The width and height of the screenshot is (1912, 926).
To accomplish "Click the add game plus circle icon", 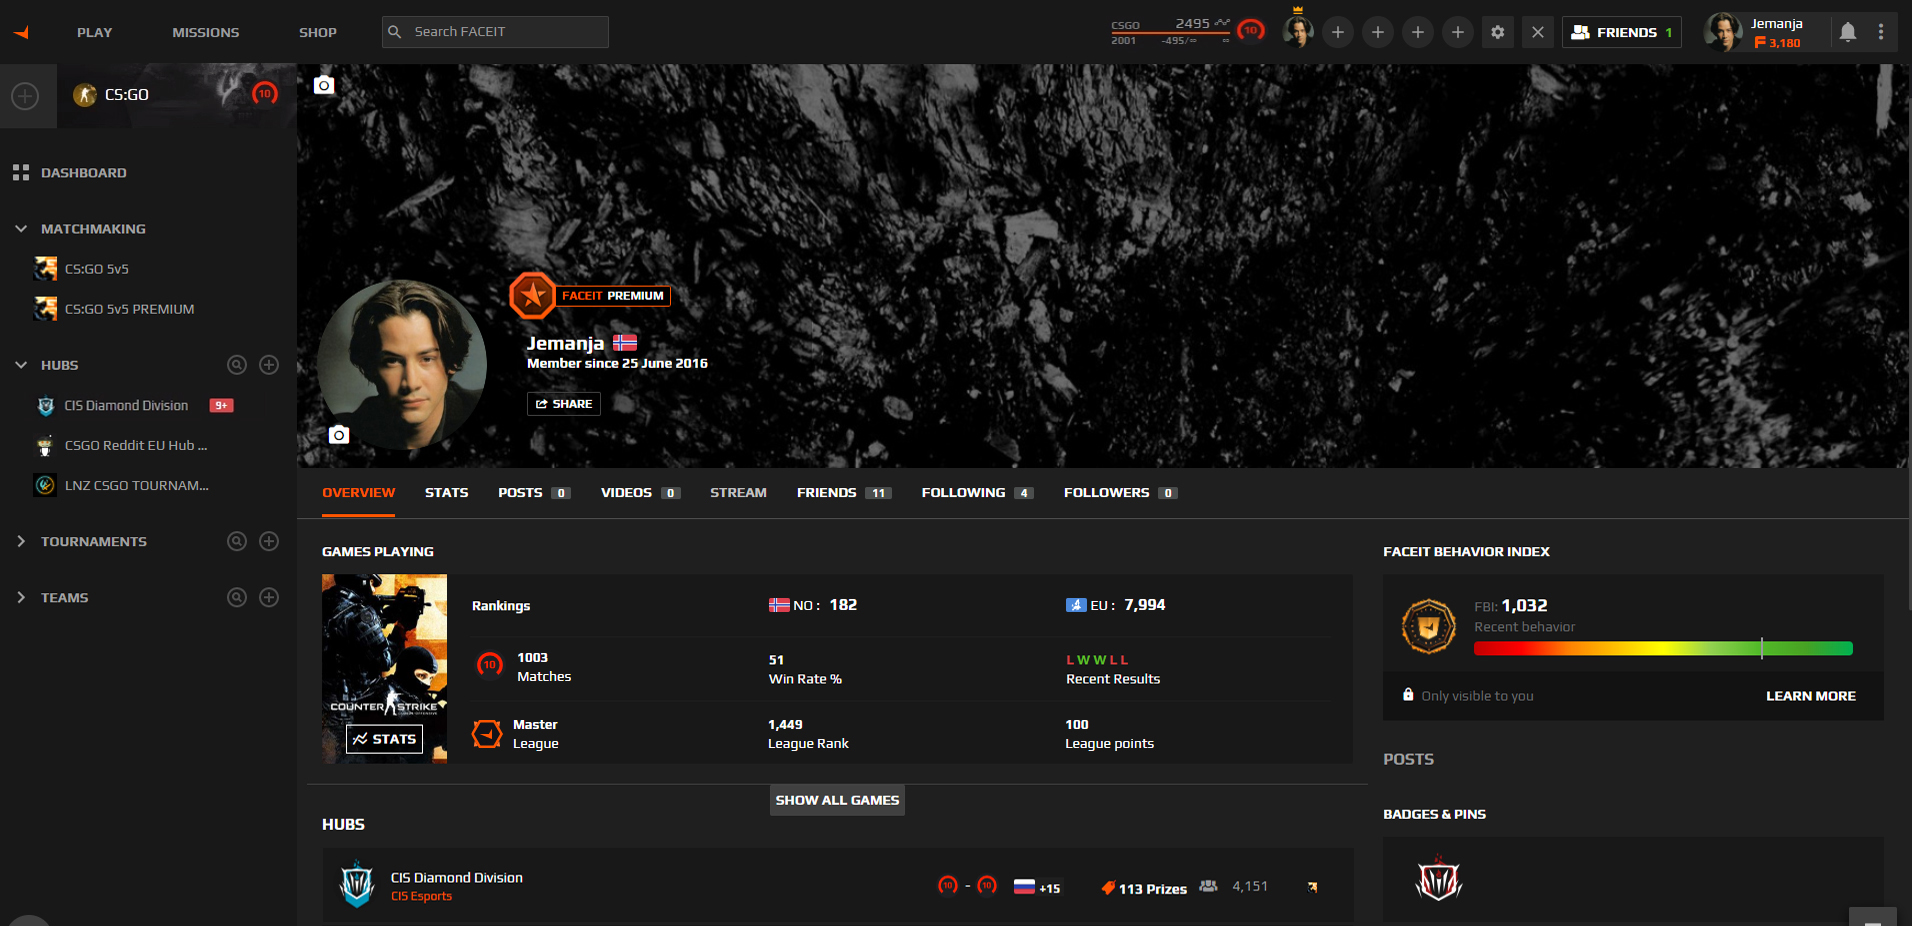I will tap(25, 96).
